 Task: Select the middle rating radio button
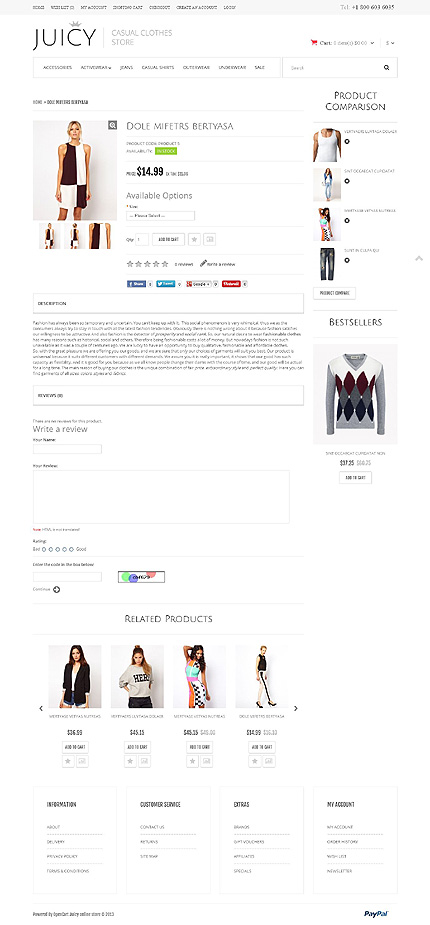(x=58, y=549)
